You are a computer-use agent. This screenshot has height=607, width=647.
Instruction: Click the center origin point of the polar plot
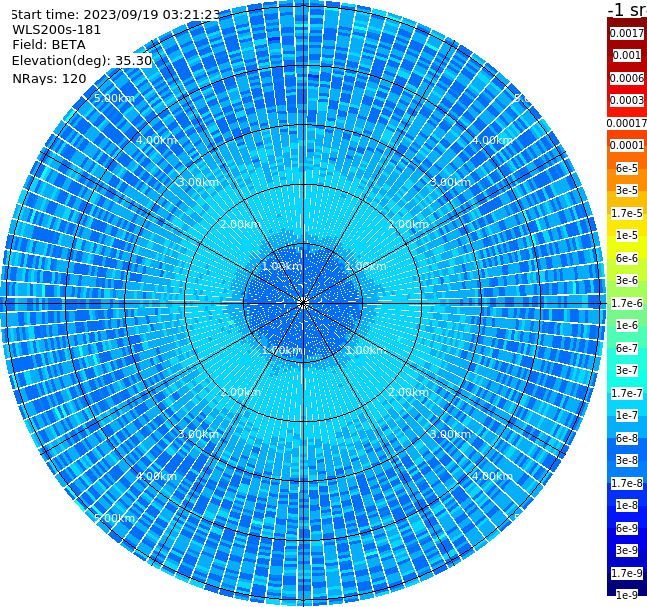303,303
